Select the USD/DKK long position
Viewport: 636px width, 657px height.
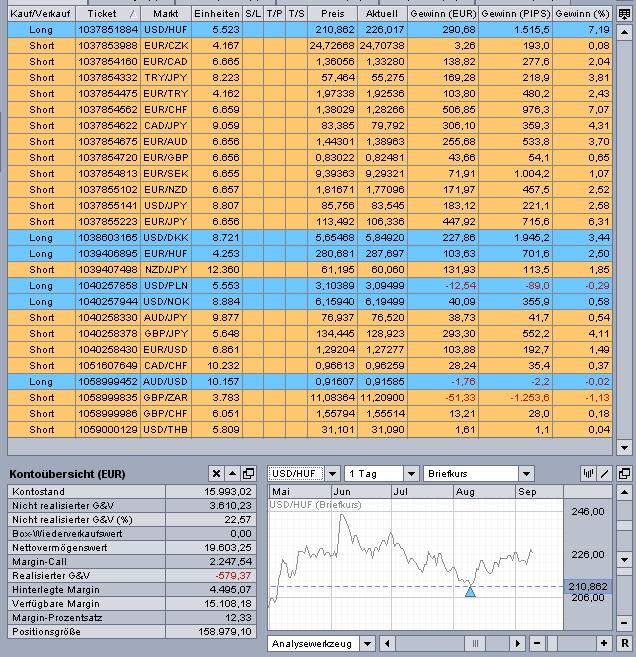pyautogui.click(x=310, y=238)
